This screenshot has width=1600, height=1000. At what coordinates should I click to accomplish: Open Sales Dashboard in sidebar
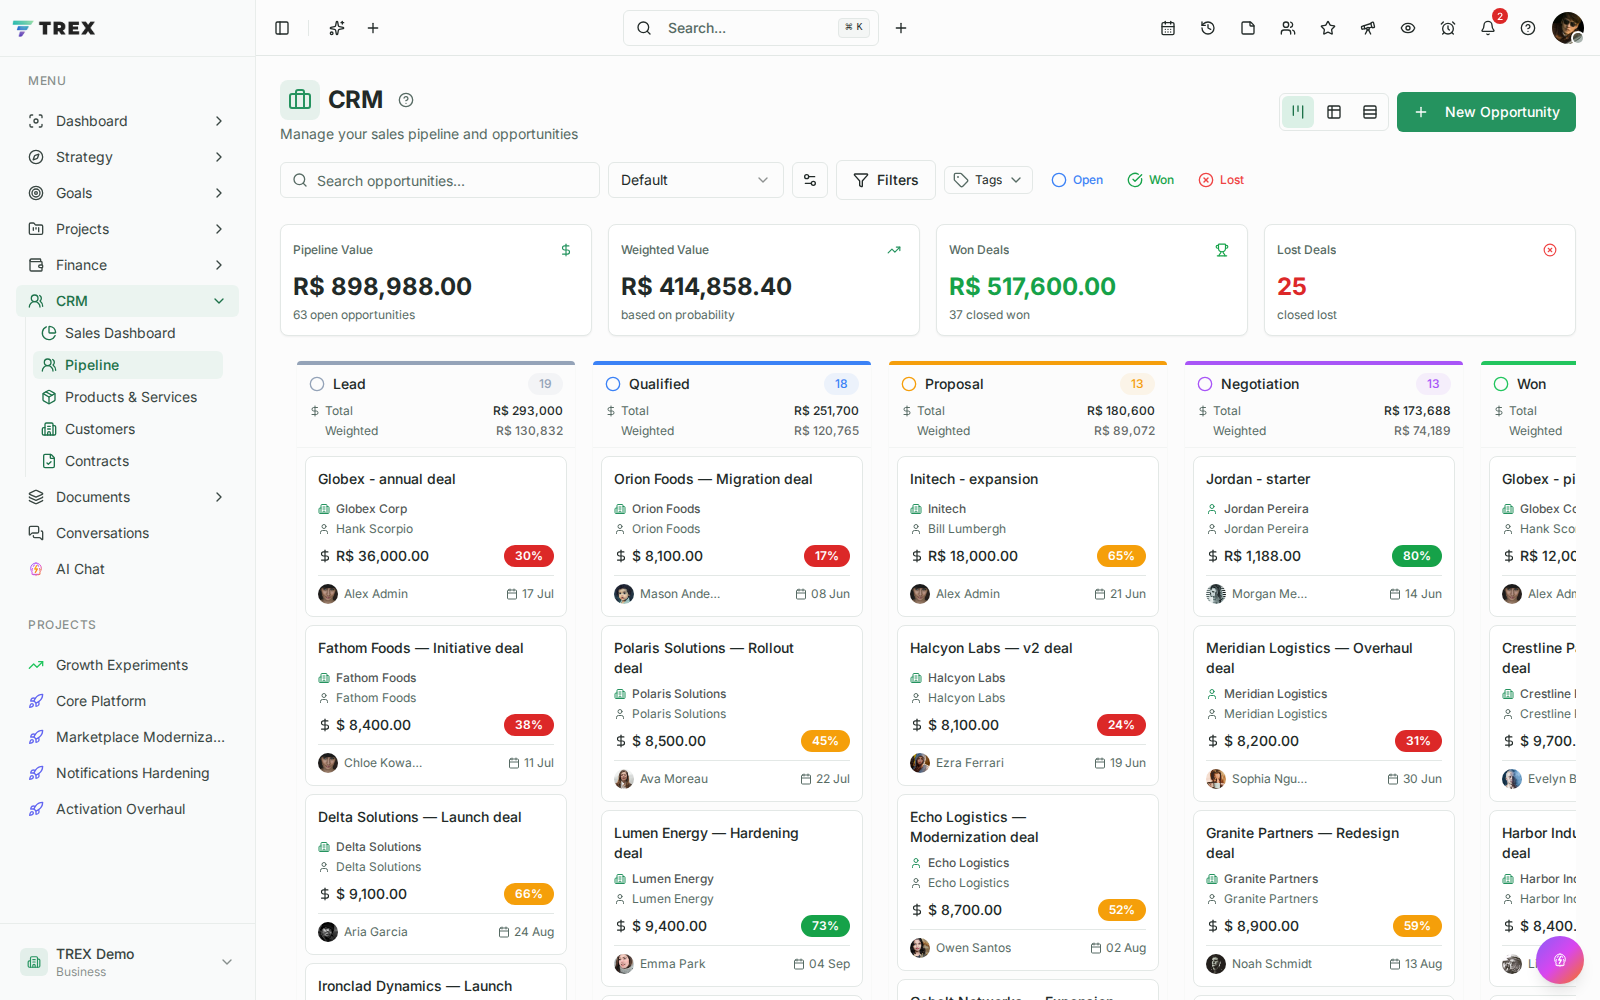click(x=128, y=333)
